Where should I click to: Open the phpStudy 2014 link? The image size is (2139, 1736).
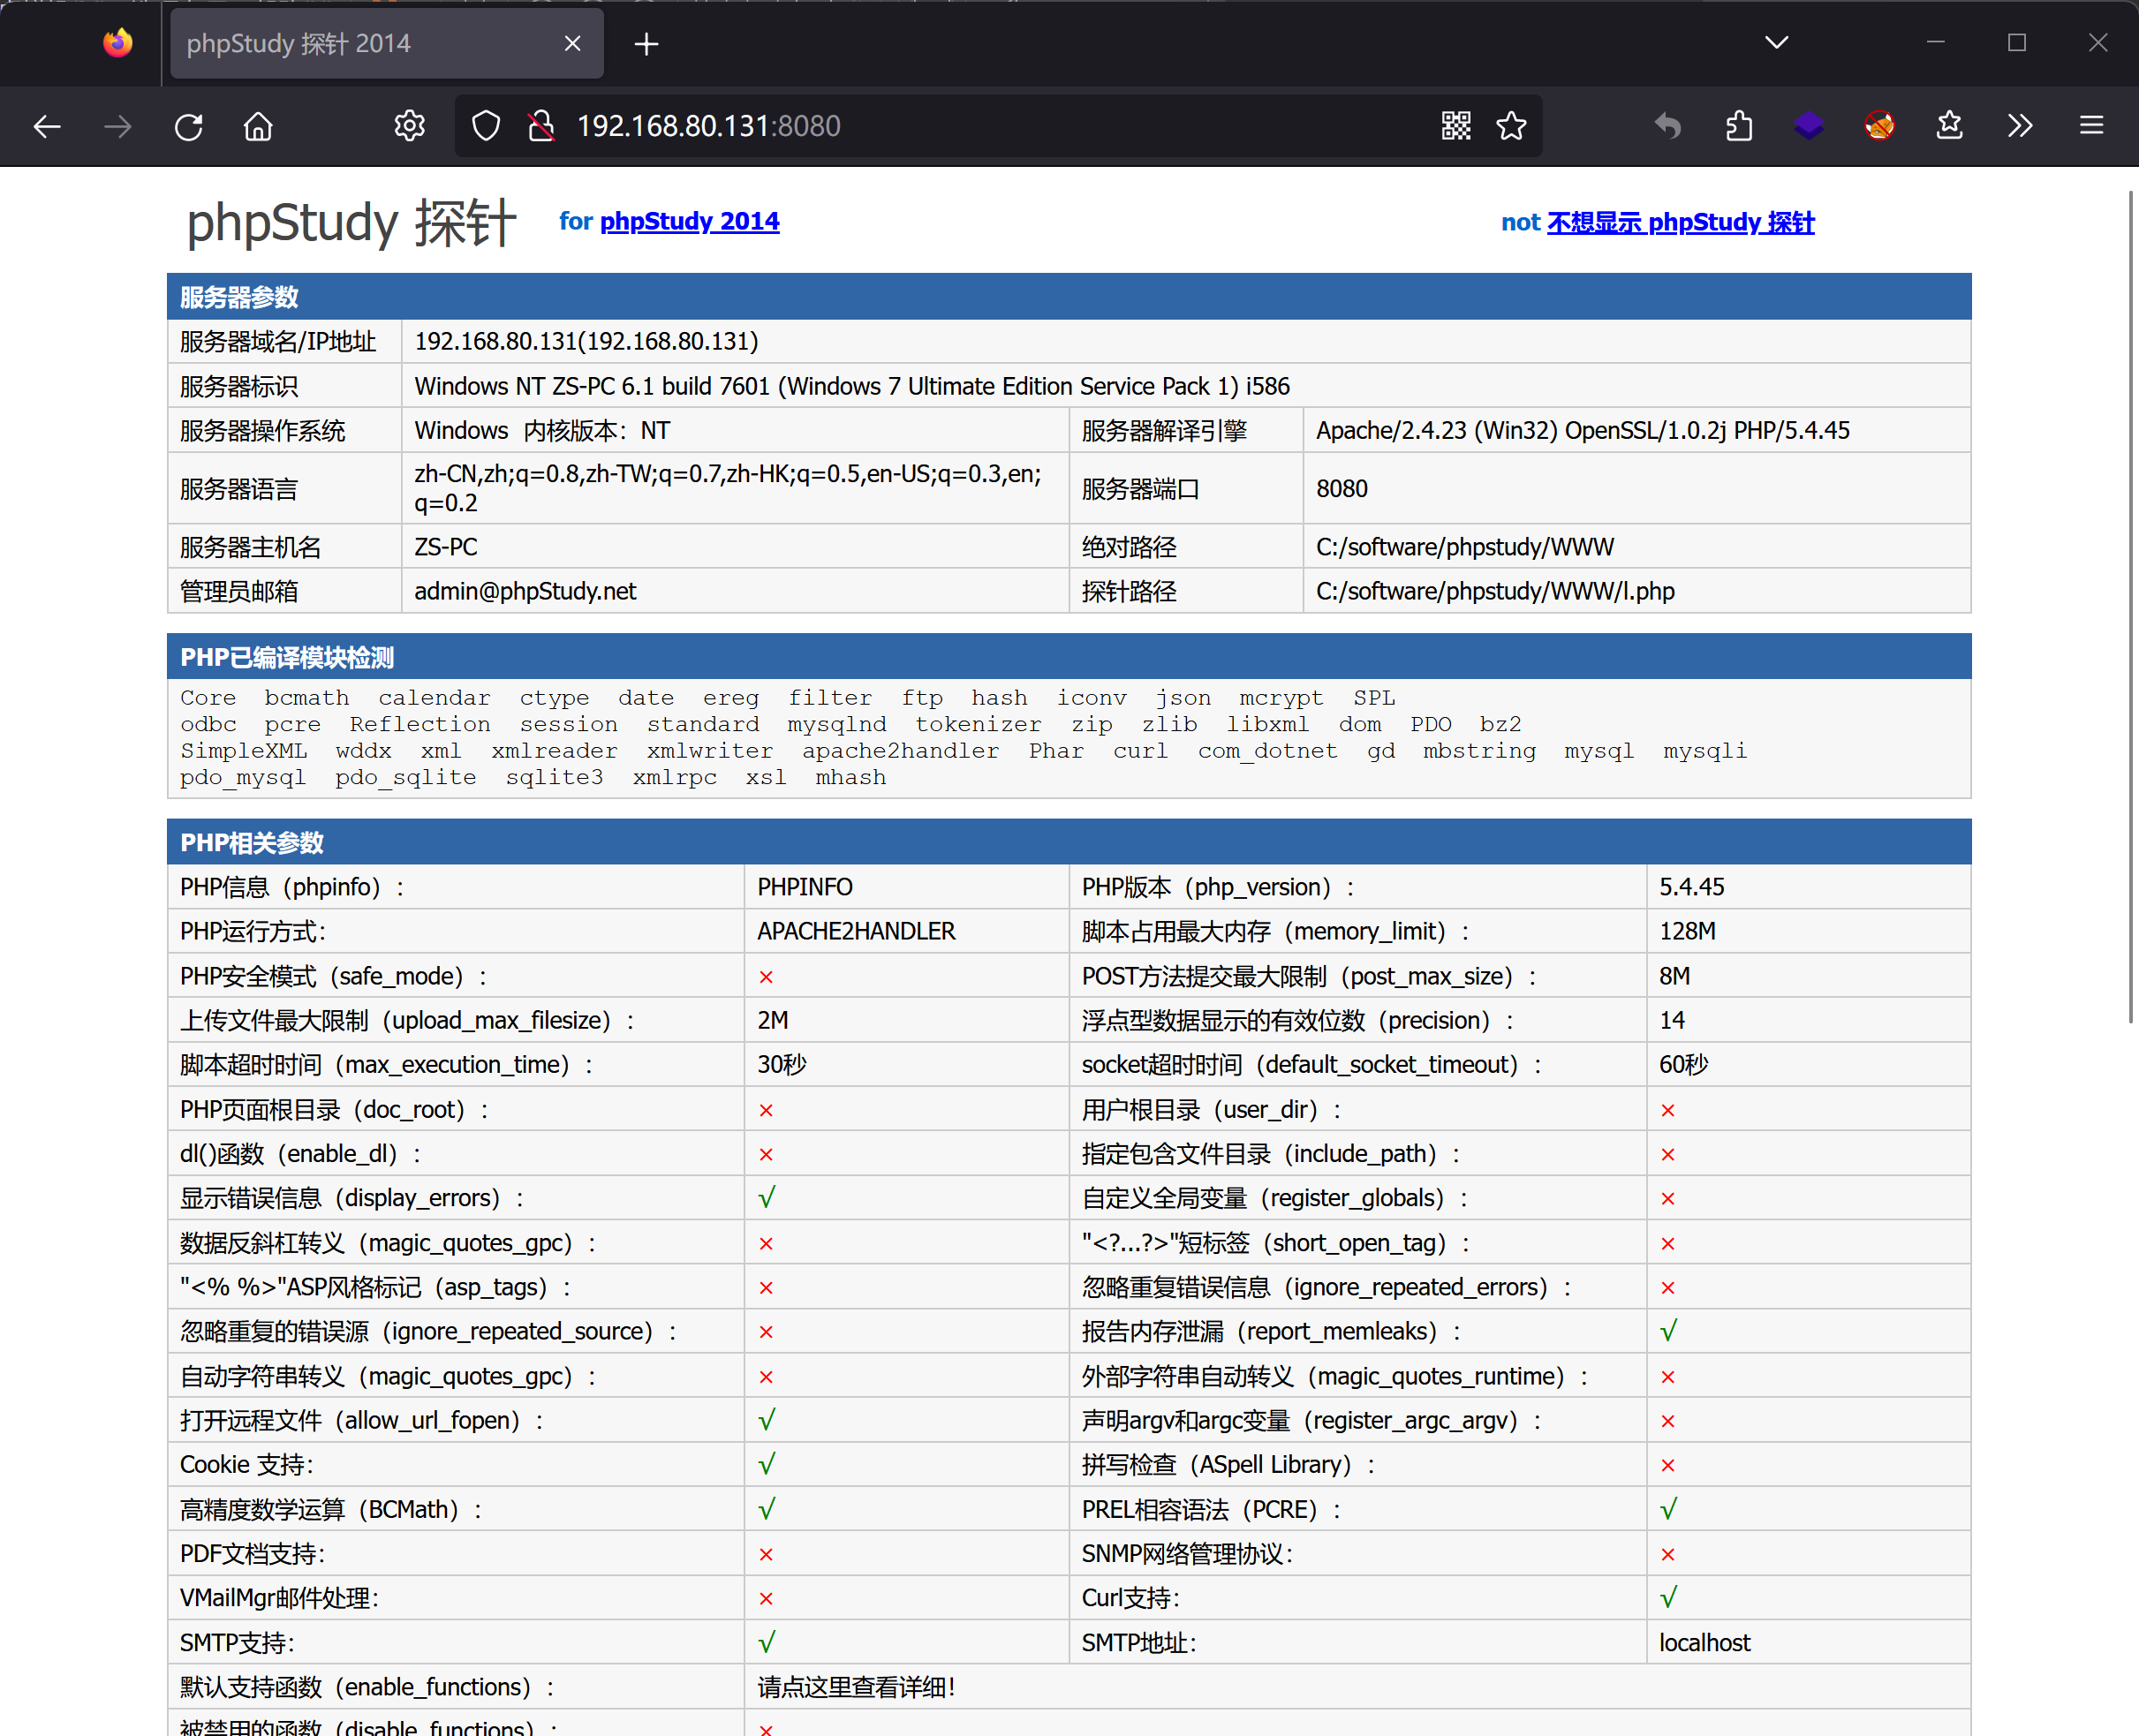[689, 221]
